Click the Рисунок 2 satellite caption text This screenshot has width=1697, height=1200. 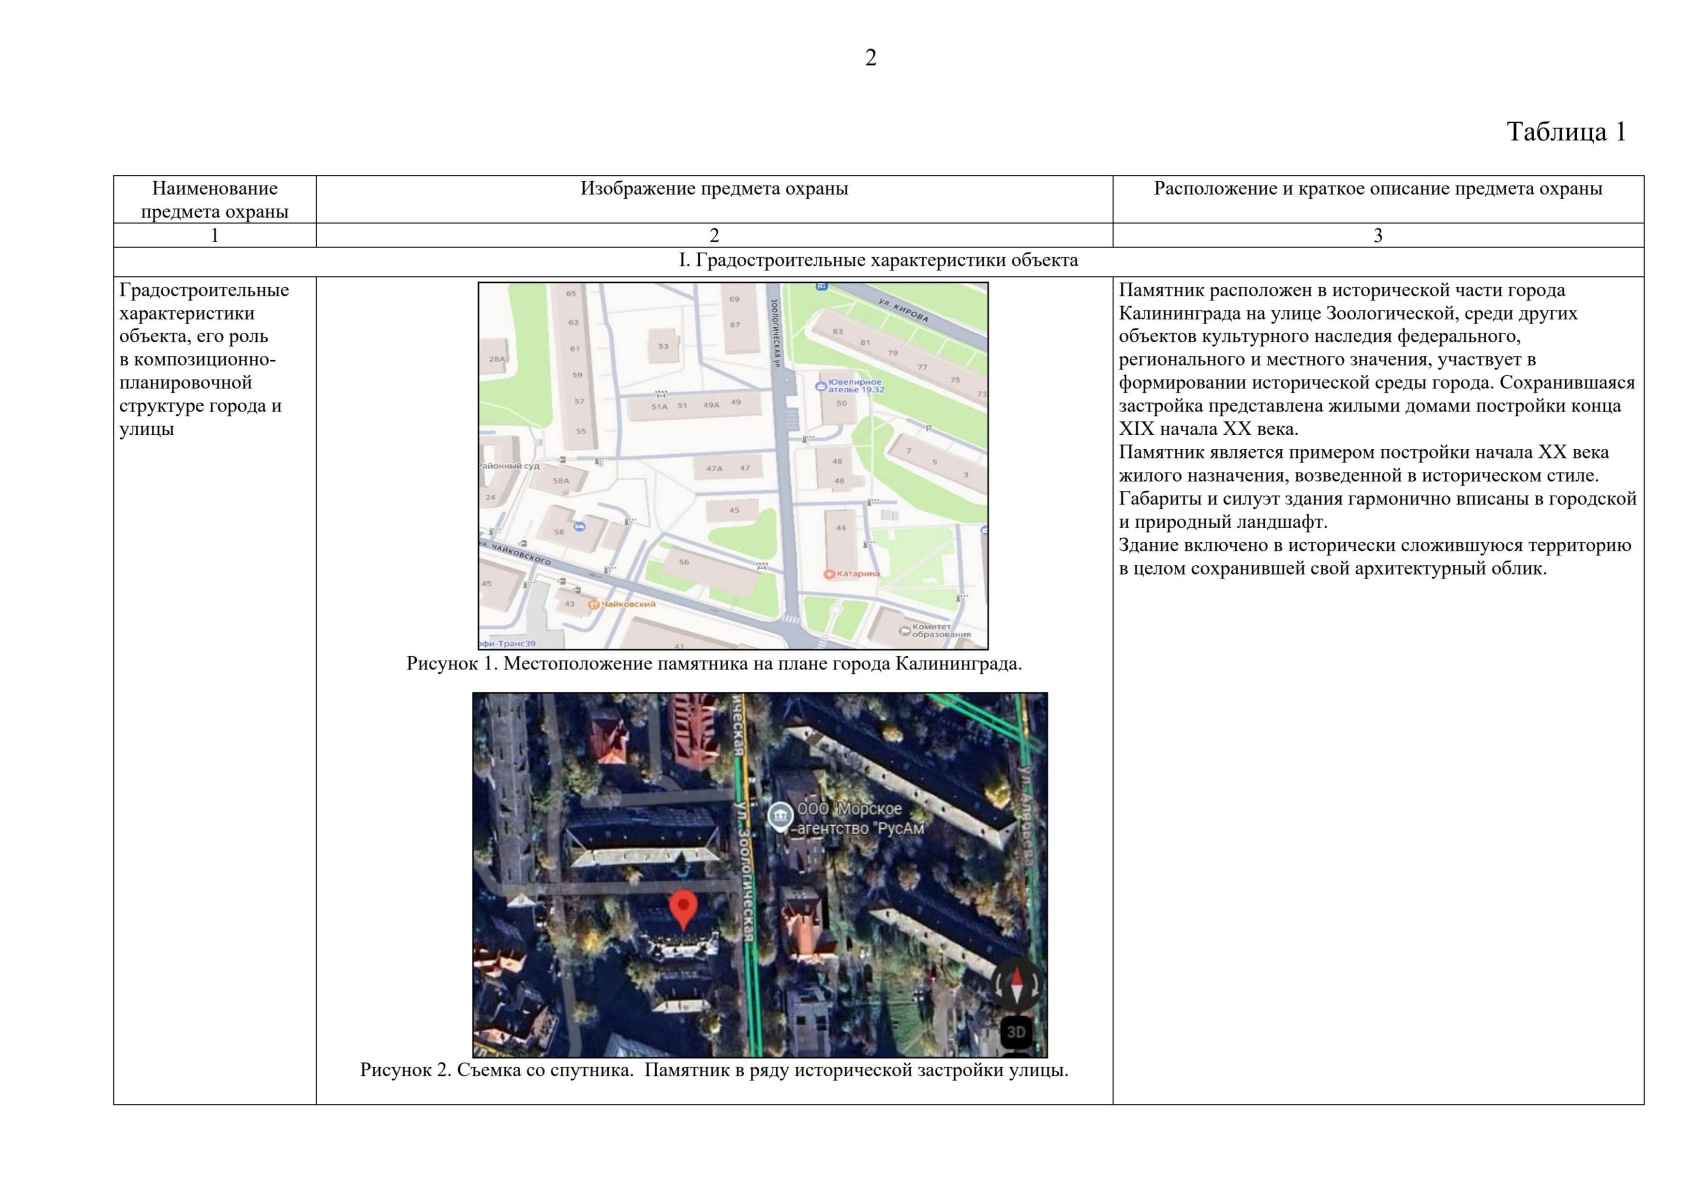pos(714,1070)
